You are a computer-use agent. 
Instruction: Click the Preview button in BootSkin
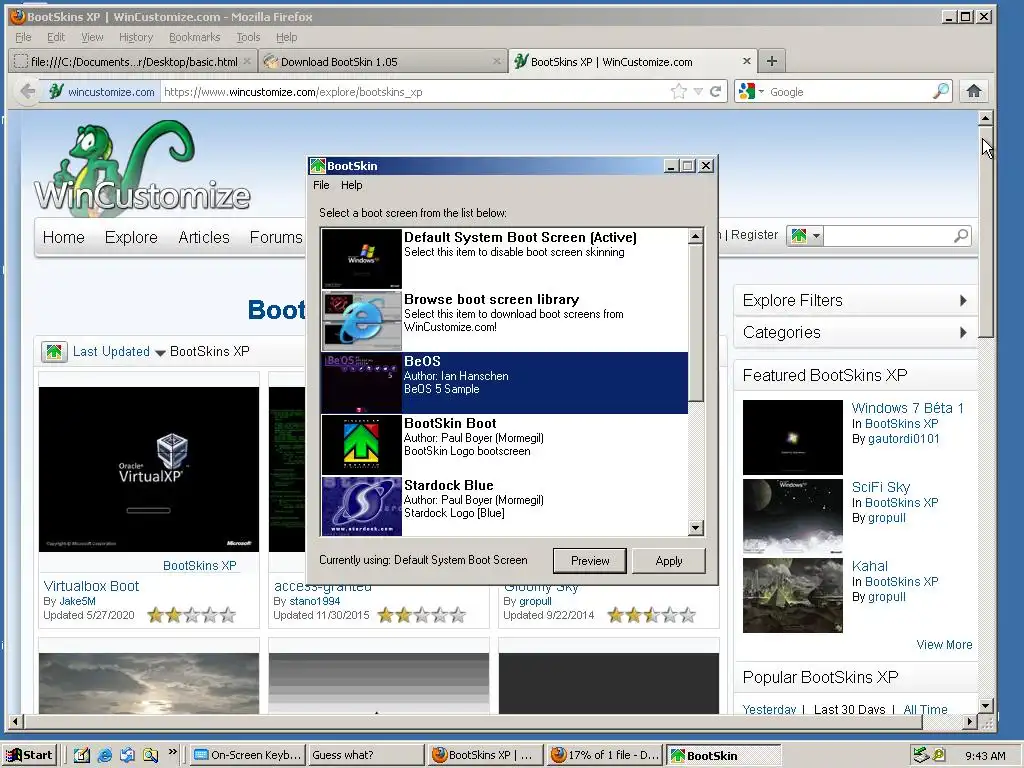coord(590,561)
